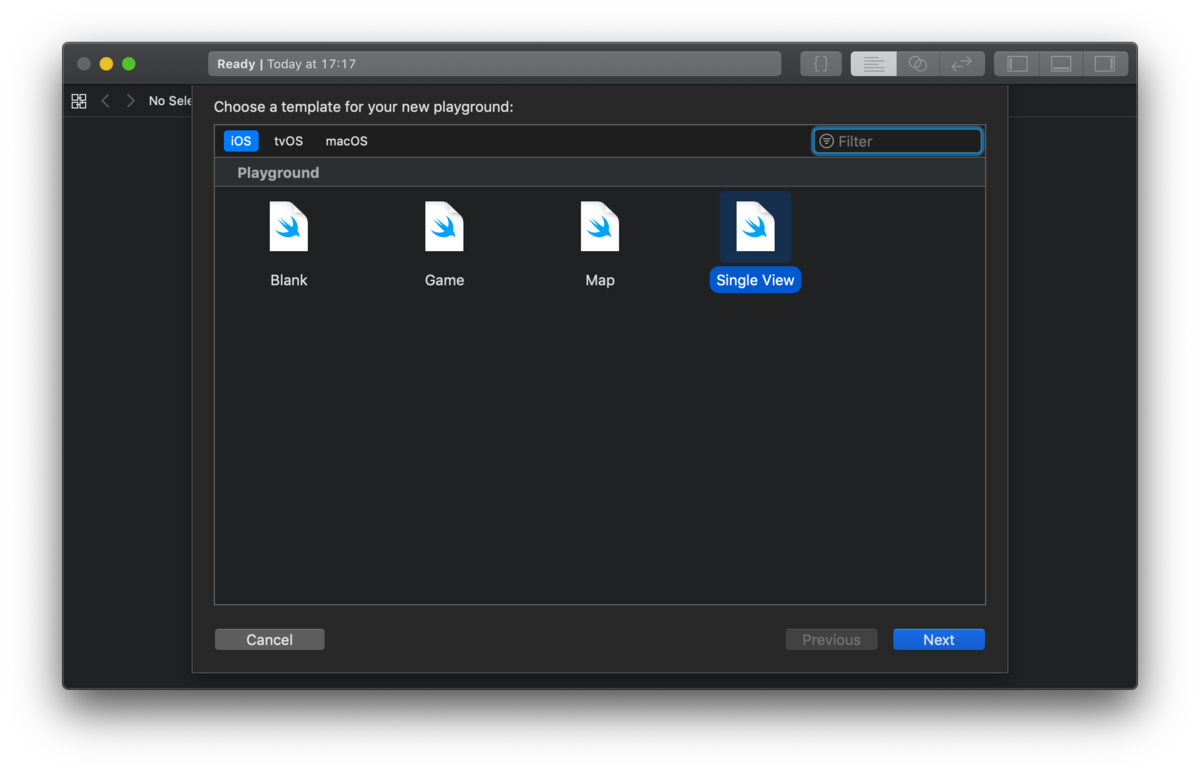Switch to the macOS platform tab

coord(346,141)
